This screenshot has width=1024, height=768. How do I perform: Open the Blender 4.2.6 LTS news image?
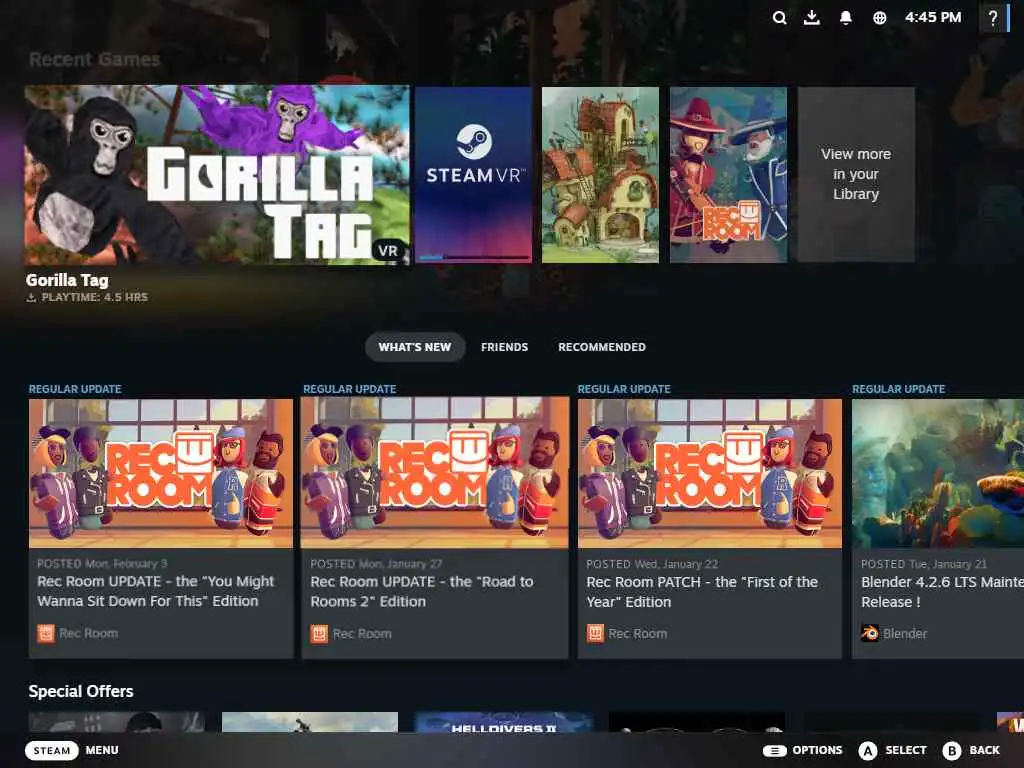point(938,473)
